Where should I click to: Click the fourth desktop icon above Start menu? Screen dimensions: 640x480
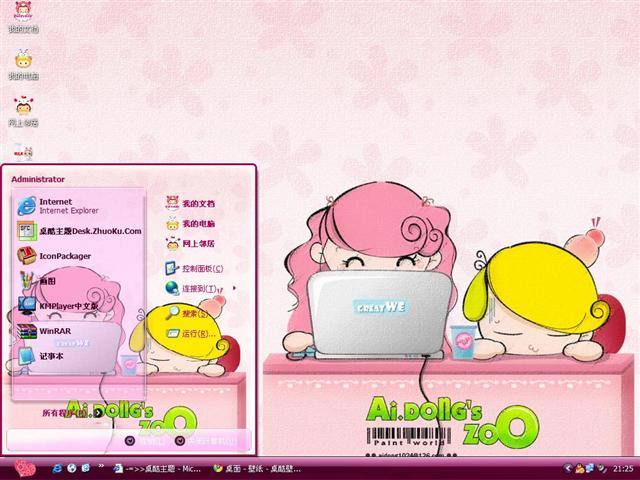[23, 152]
